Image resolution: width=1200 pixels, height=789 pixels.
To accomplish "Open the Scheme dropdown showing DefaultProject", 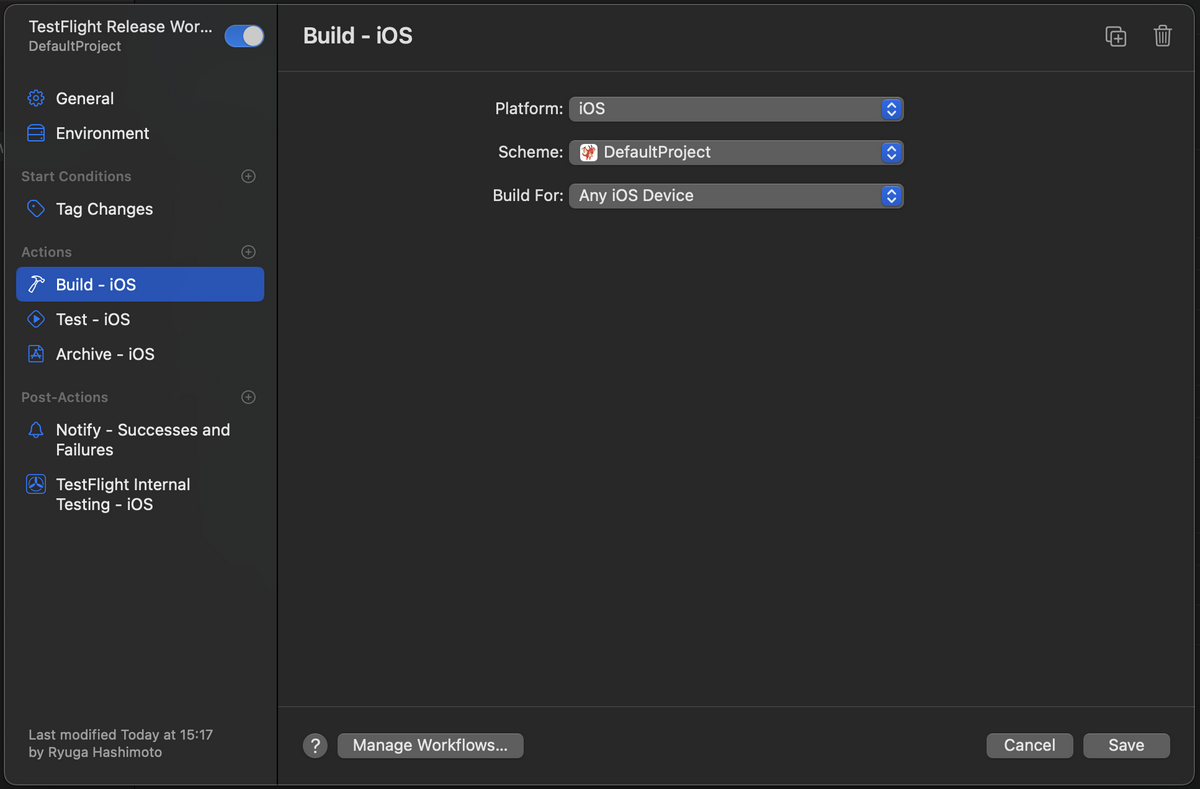I will coord(736,152).
